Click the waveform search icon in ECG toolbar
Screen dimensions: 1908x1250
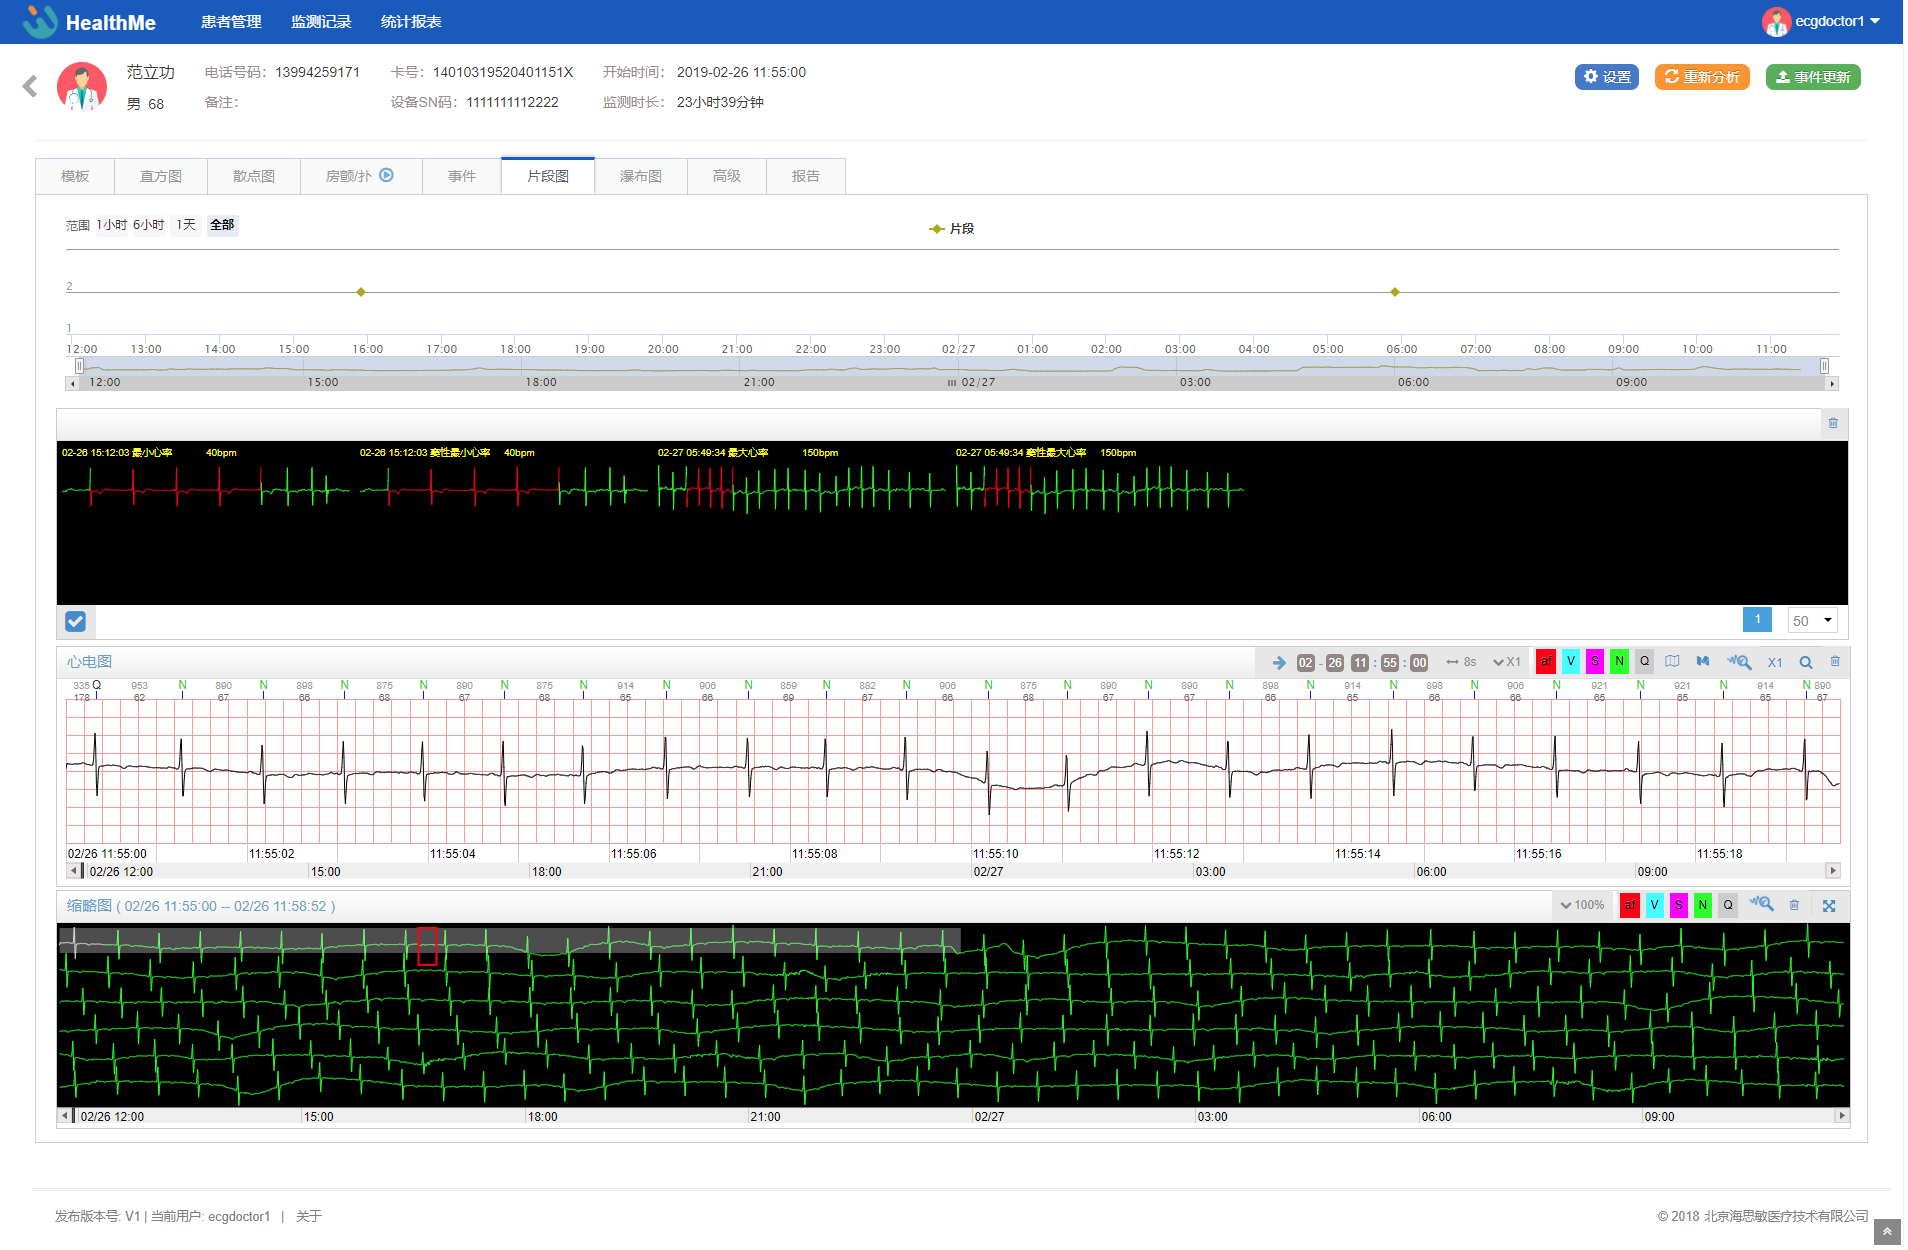click(1739, 662)
